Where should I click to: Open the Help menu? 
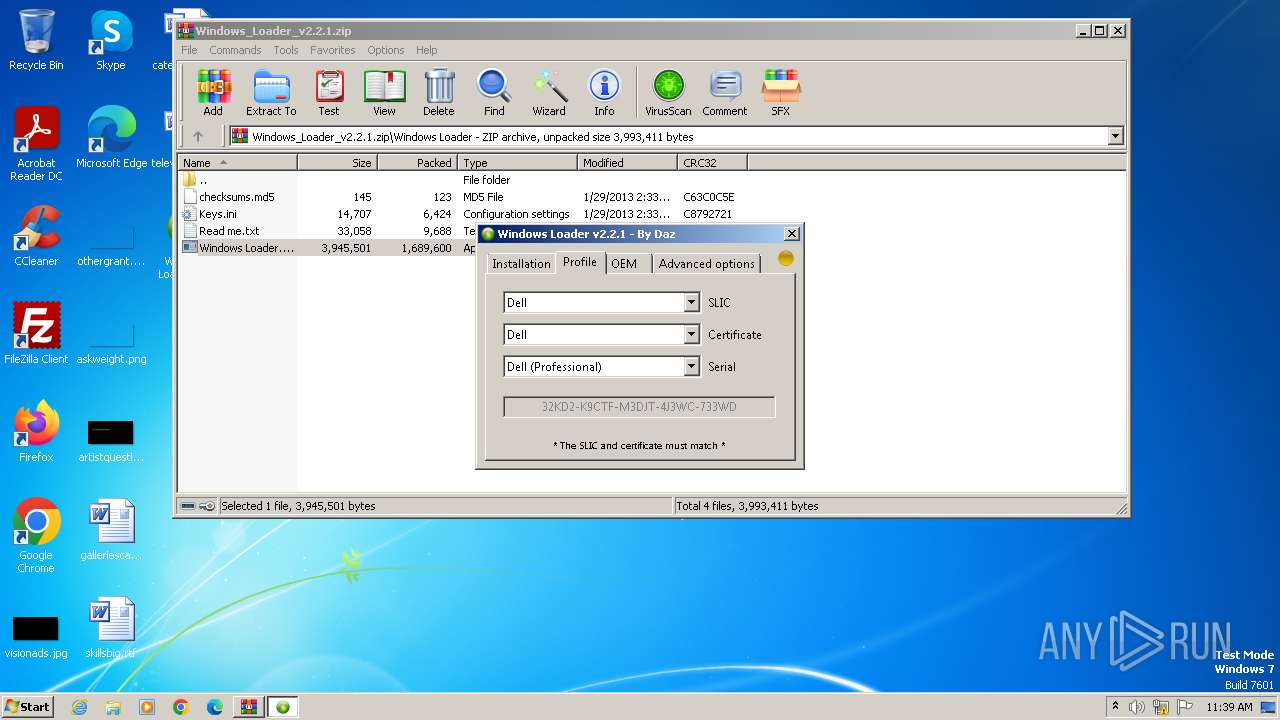click(427, 50)
